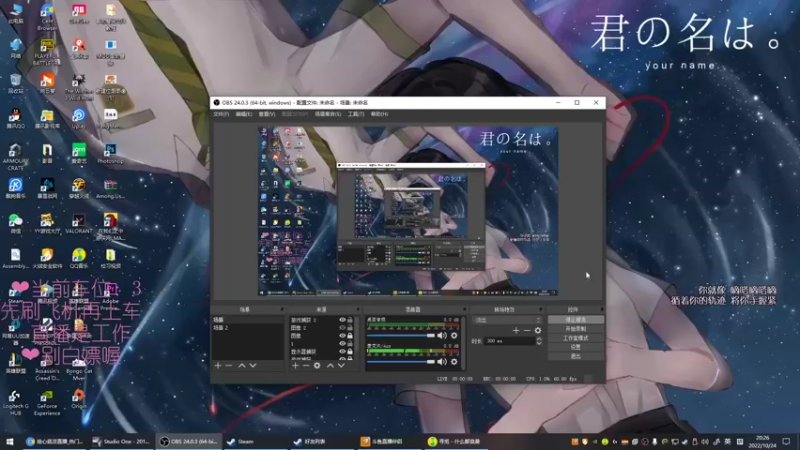The image size is (800, 450).
Task: Open the 场景集合(S) menu
Action: tap(328, 114)
